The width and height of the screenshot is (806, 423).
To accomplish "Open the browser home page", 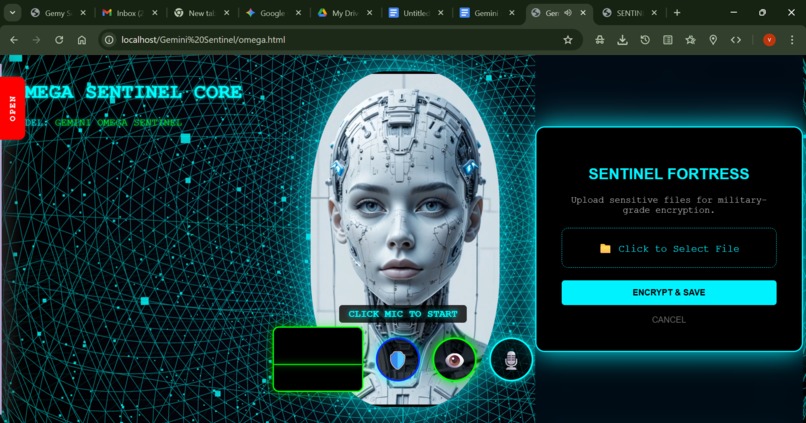I will tap(82, 40).
